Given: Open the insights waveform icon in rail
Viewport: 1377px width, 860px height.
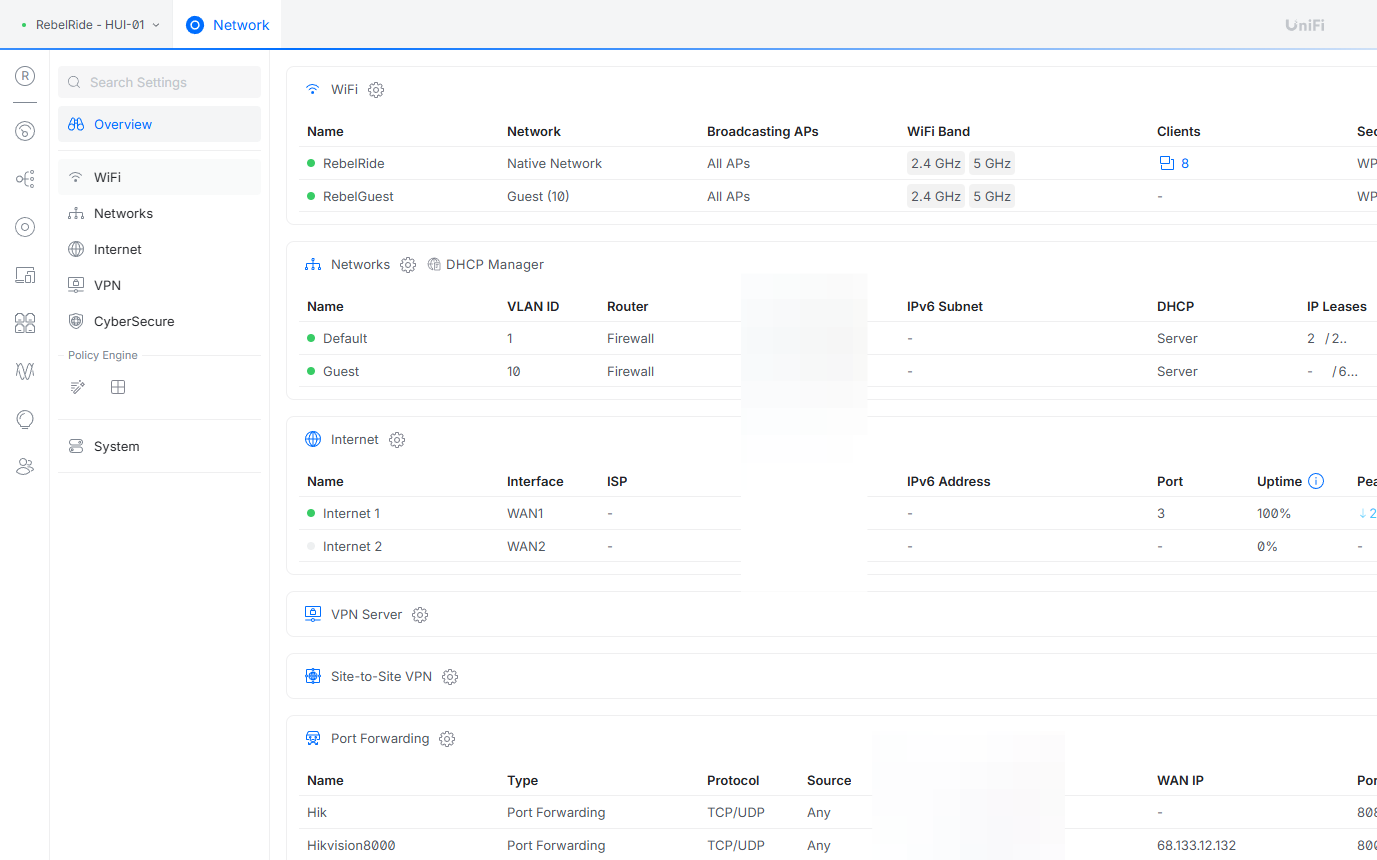Looking at the screenshot, I should pos(25,371).
